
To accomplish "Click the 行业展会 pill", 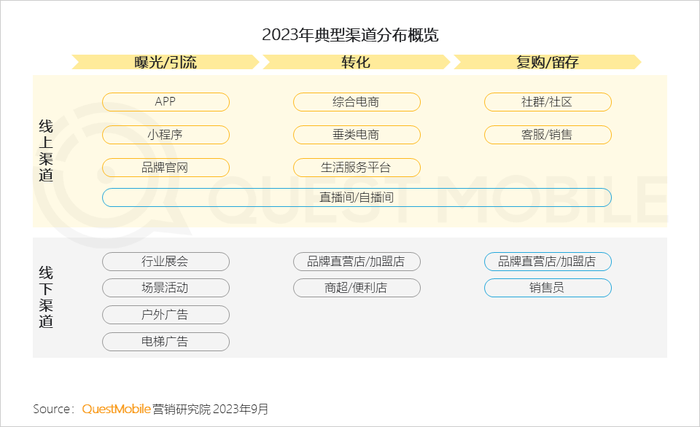I will (166, 261).
